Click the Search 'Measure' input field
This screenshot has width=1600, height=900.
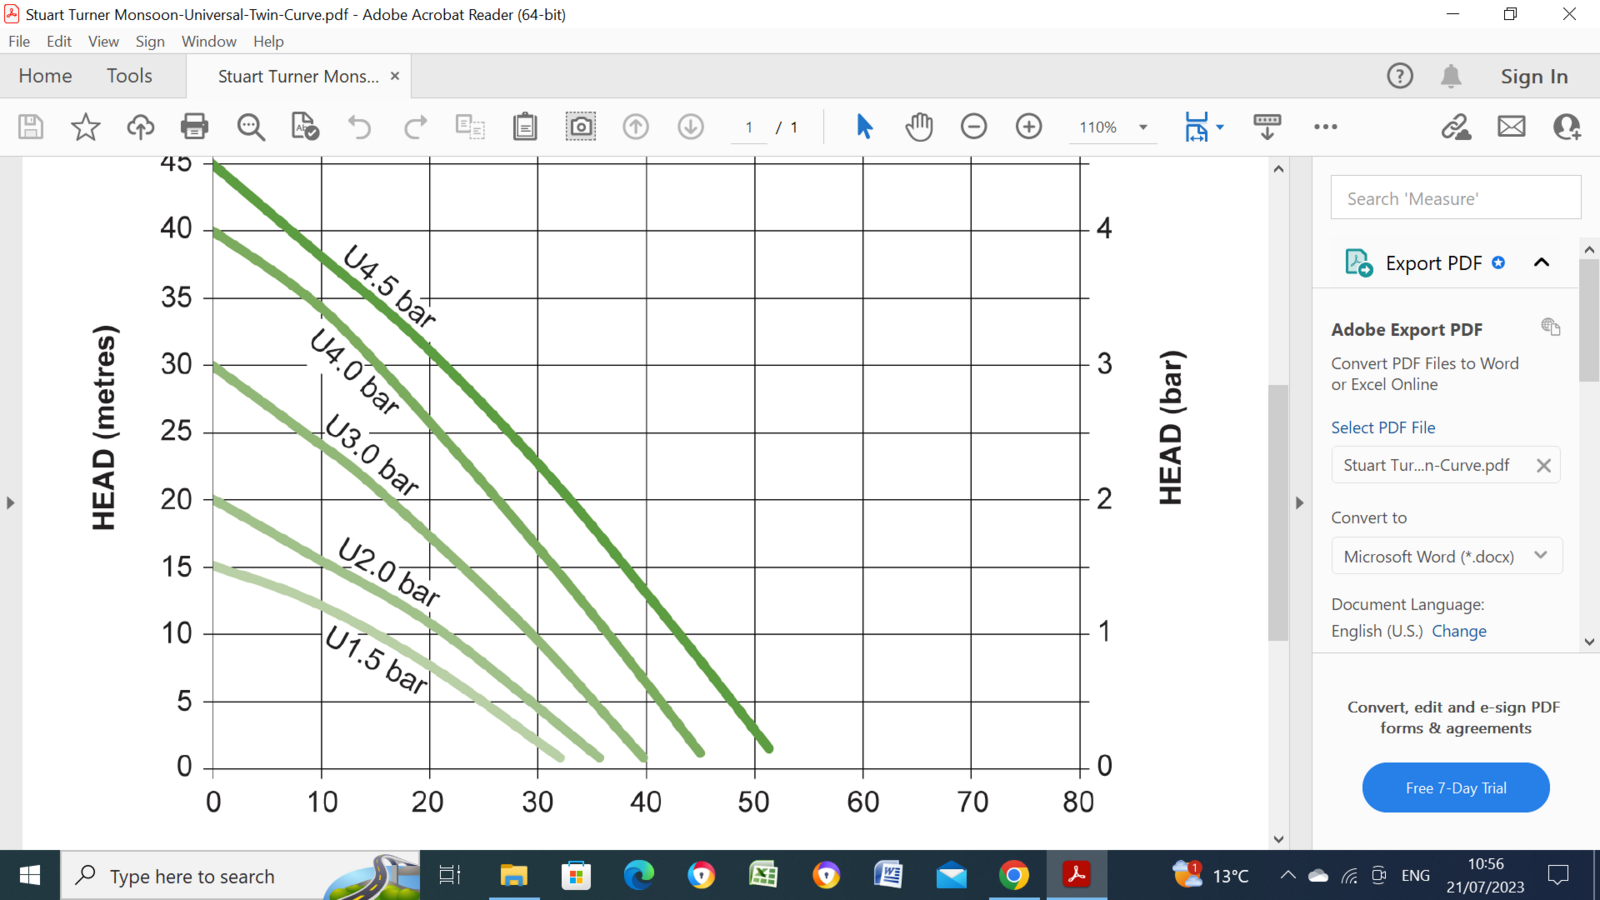1455,198
